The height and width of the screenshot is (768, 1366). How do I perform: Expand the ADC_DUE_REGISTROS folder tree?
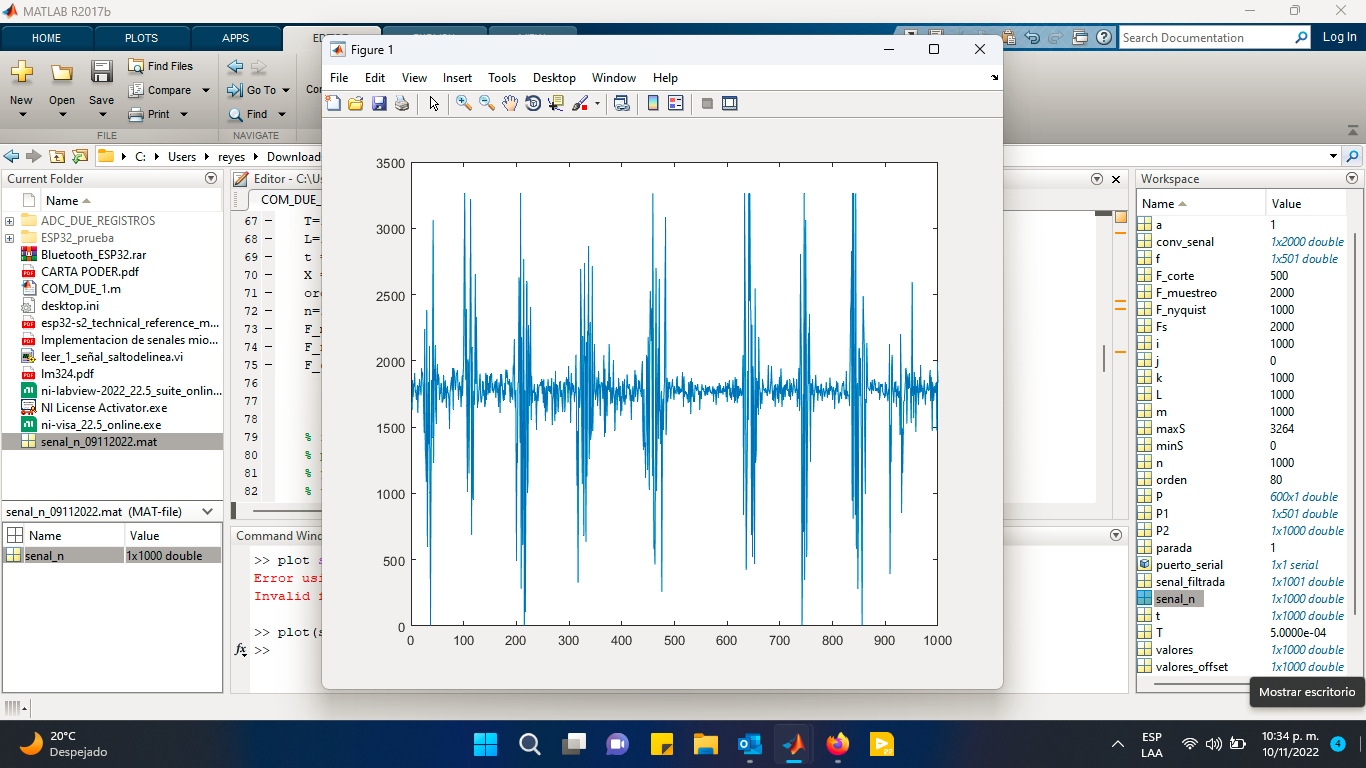tap(9, 221)
